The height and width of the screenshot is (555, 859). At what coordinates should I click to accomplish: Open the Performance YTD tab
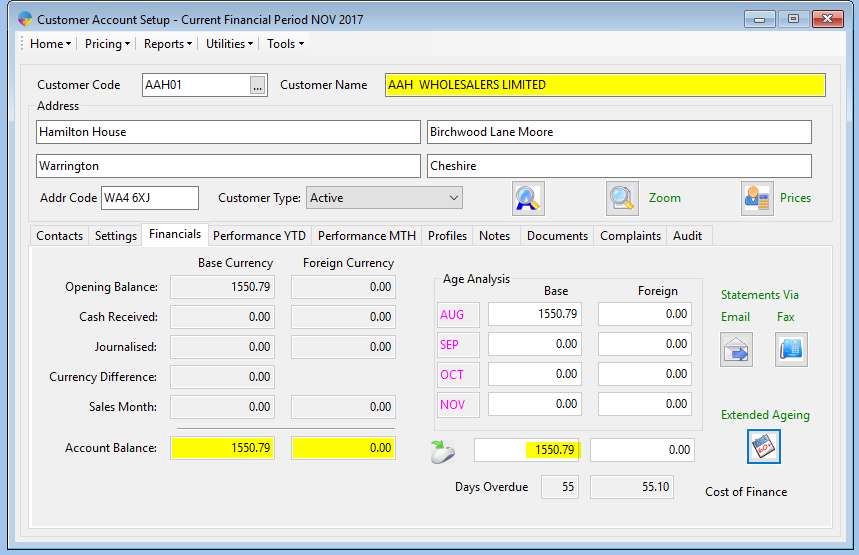click(x=259, y=236)
